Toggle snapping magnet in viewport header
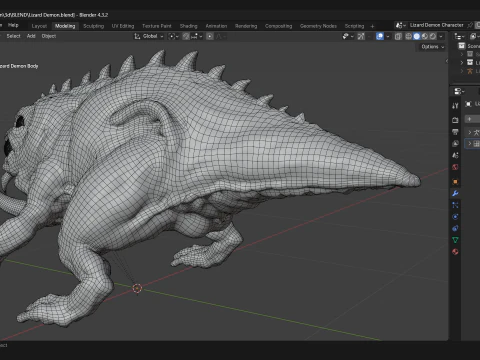Viewport: 480px width, 360px height. pos(186,36)
